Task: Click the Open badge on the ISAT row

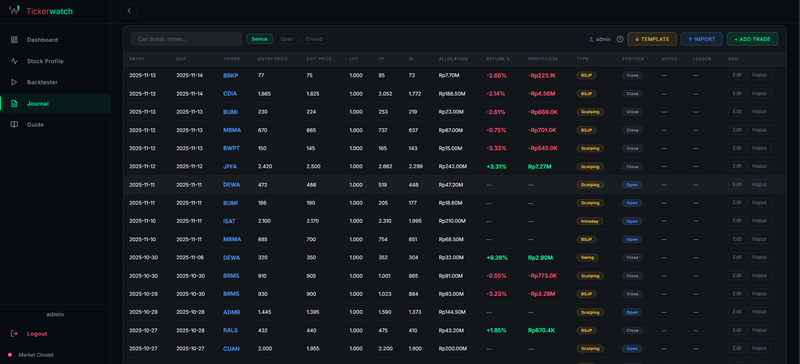Action: click(x=632, y=221)
